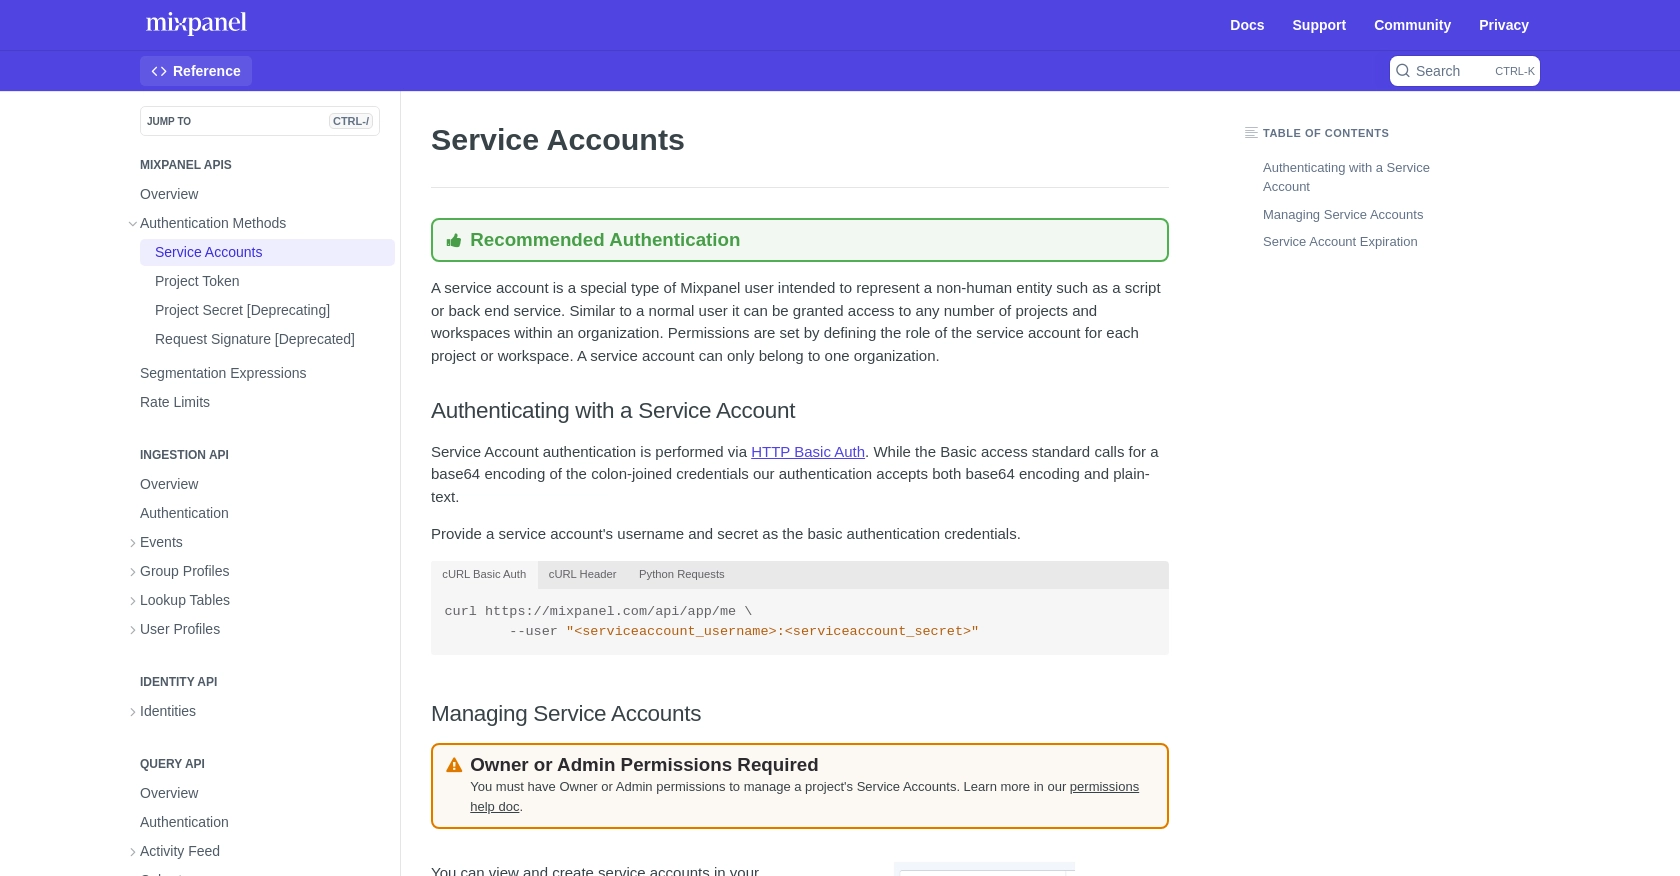The image size is (1680, 876).
Task: Open Community in top navigation
Action: 1412,25
